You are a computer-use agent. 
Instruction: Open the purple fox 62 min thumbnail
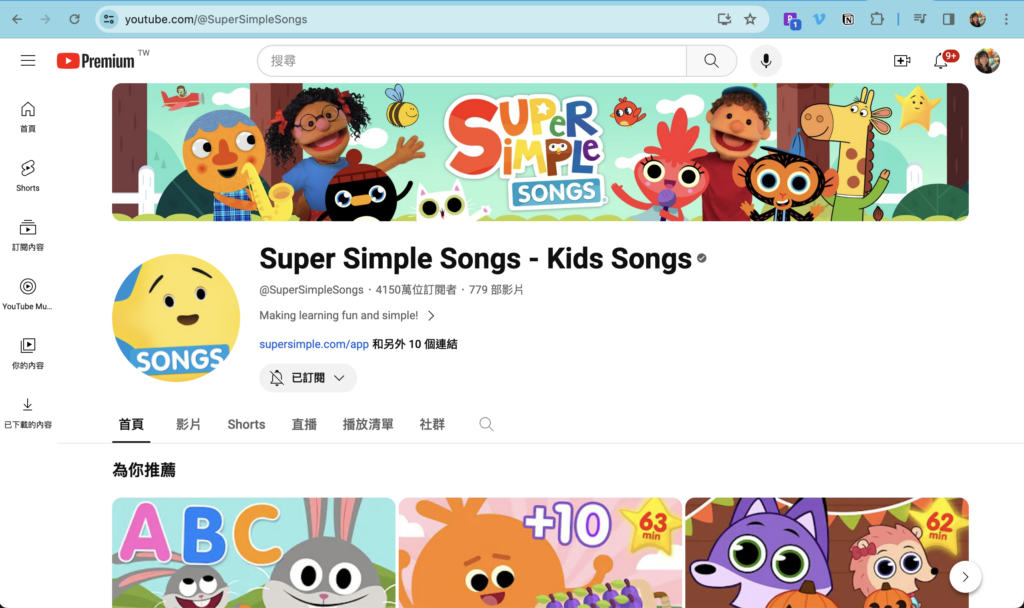pos(827,553)
